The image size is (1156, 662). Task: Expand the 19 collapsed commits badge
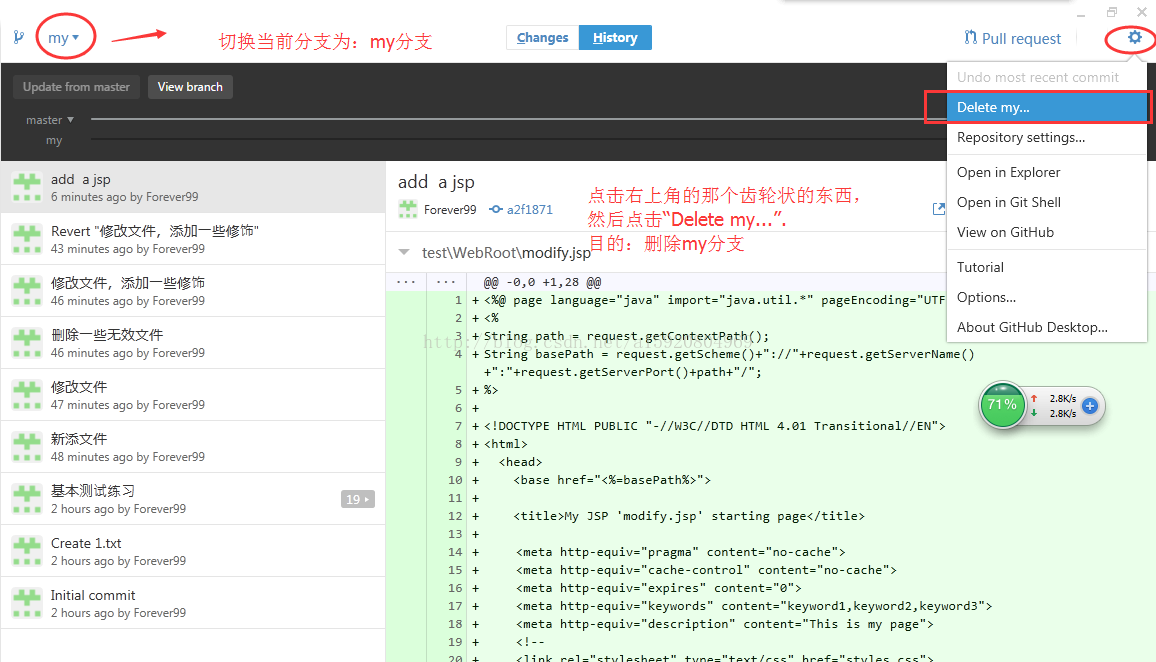[x=358, y=499]
